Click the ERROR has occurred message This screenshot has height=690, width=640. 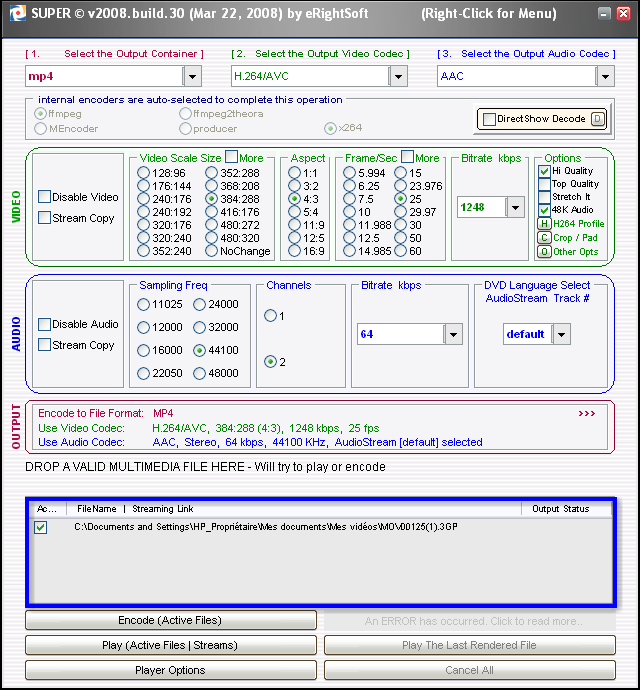coord(470,621)
